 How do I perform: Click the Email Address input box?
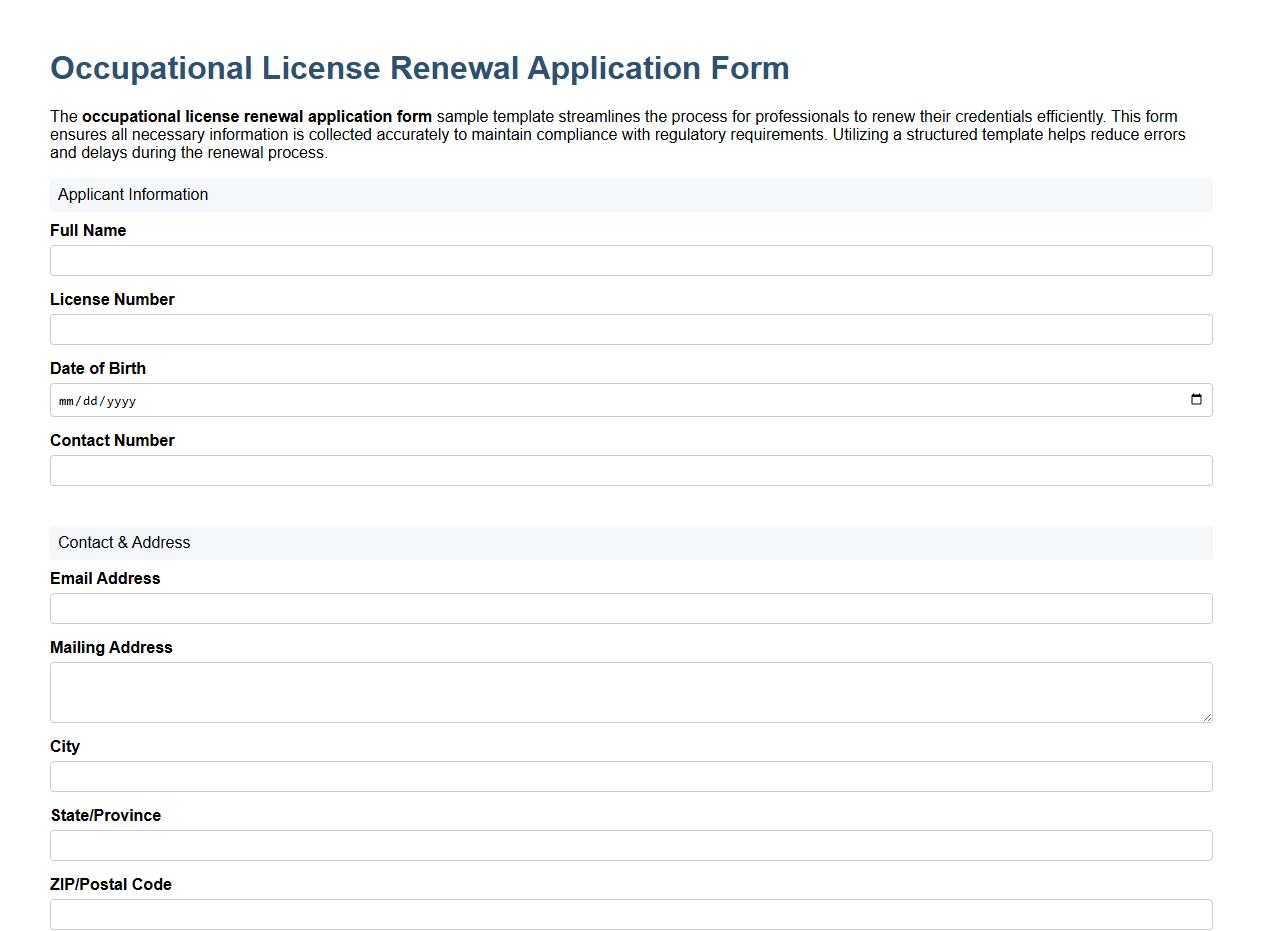[x=631, y=608]
